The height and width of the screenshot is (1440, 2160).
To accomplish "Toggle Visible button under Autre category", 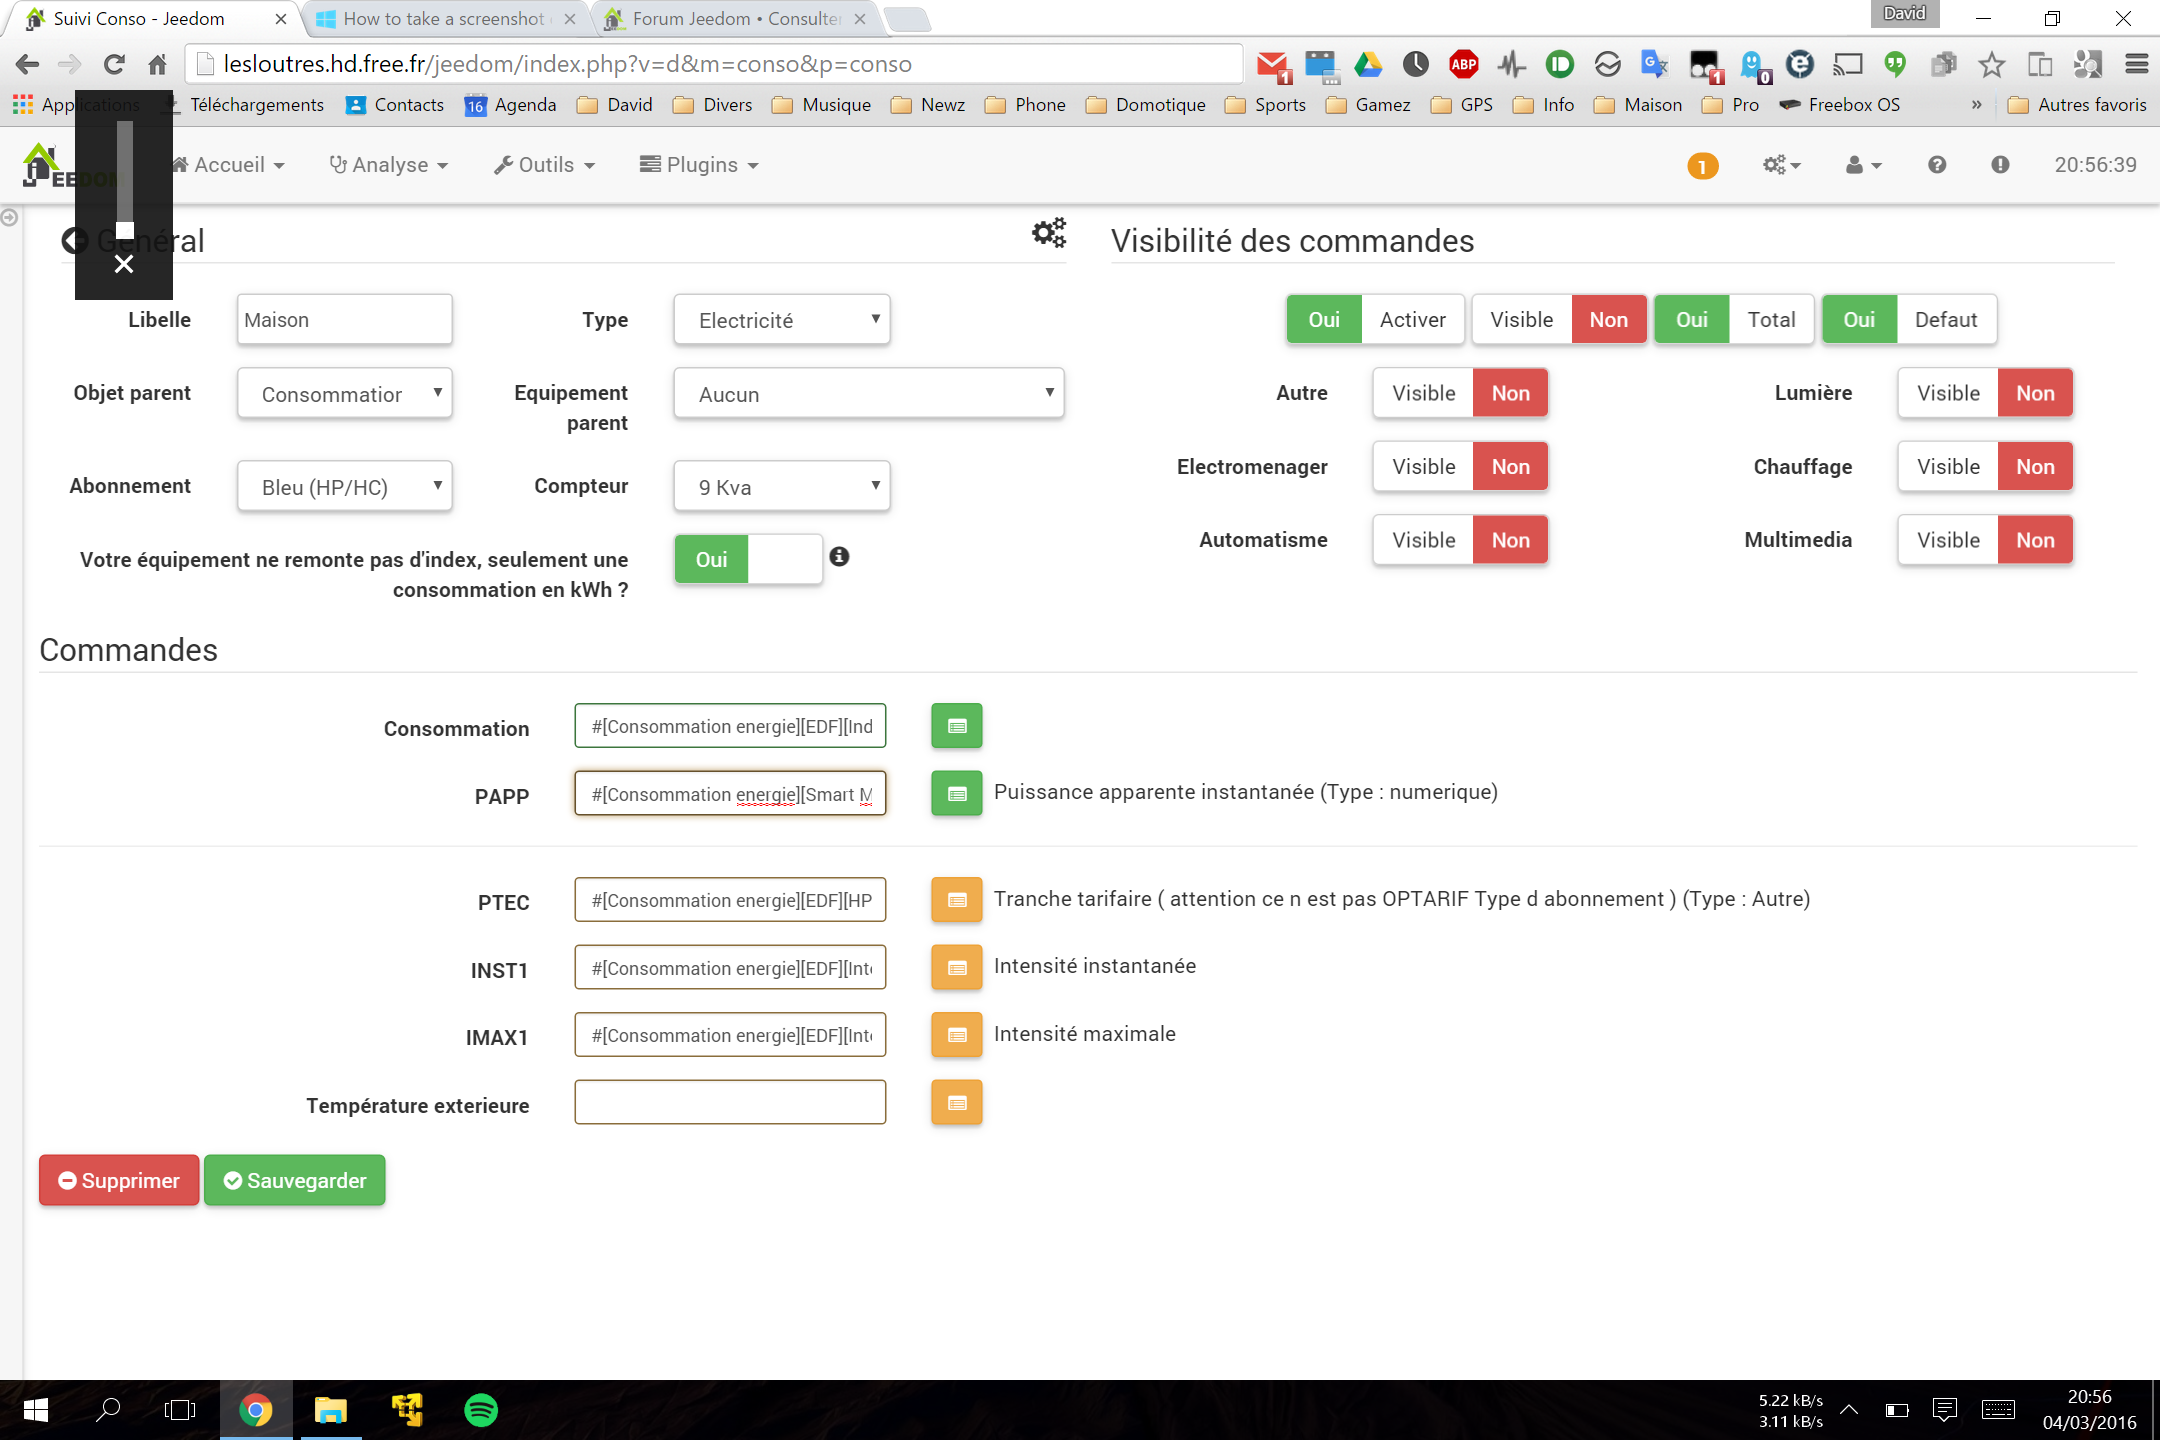I will coord(1422,392).
